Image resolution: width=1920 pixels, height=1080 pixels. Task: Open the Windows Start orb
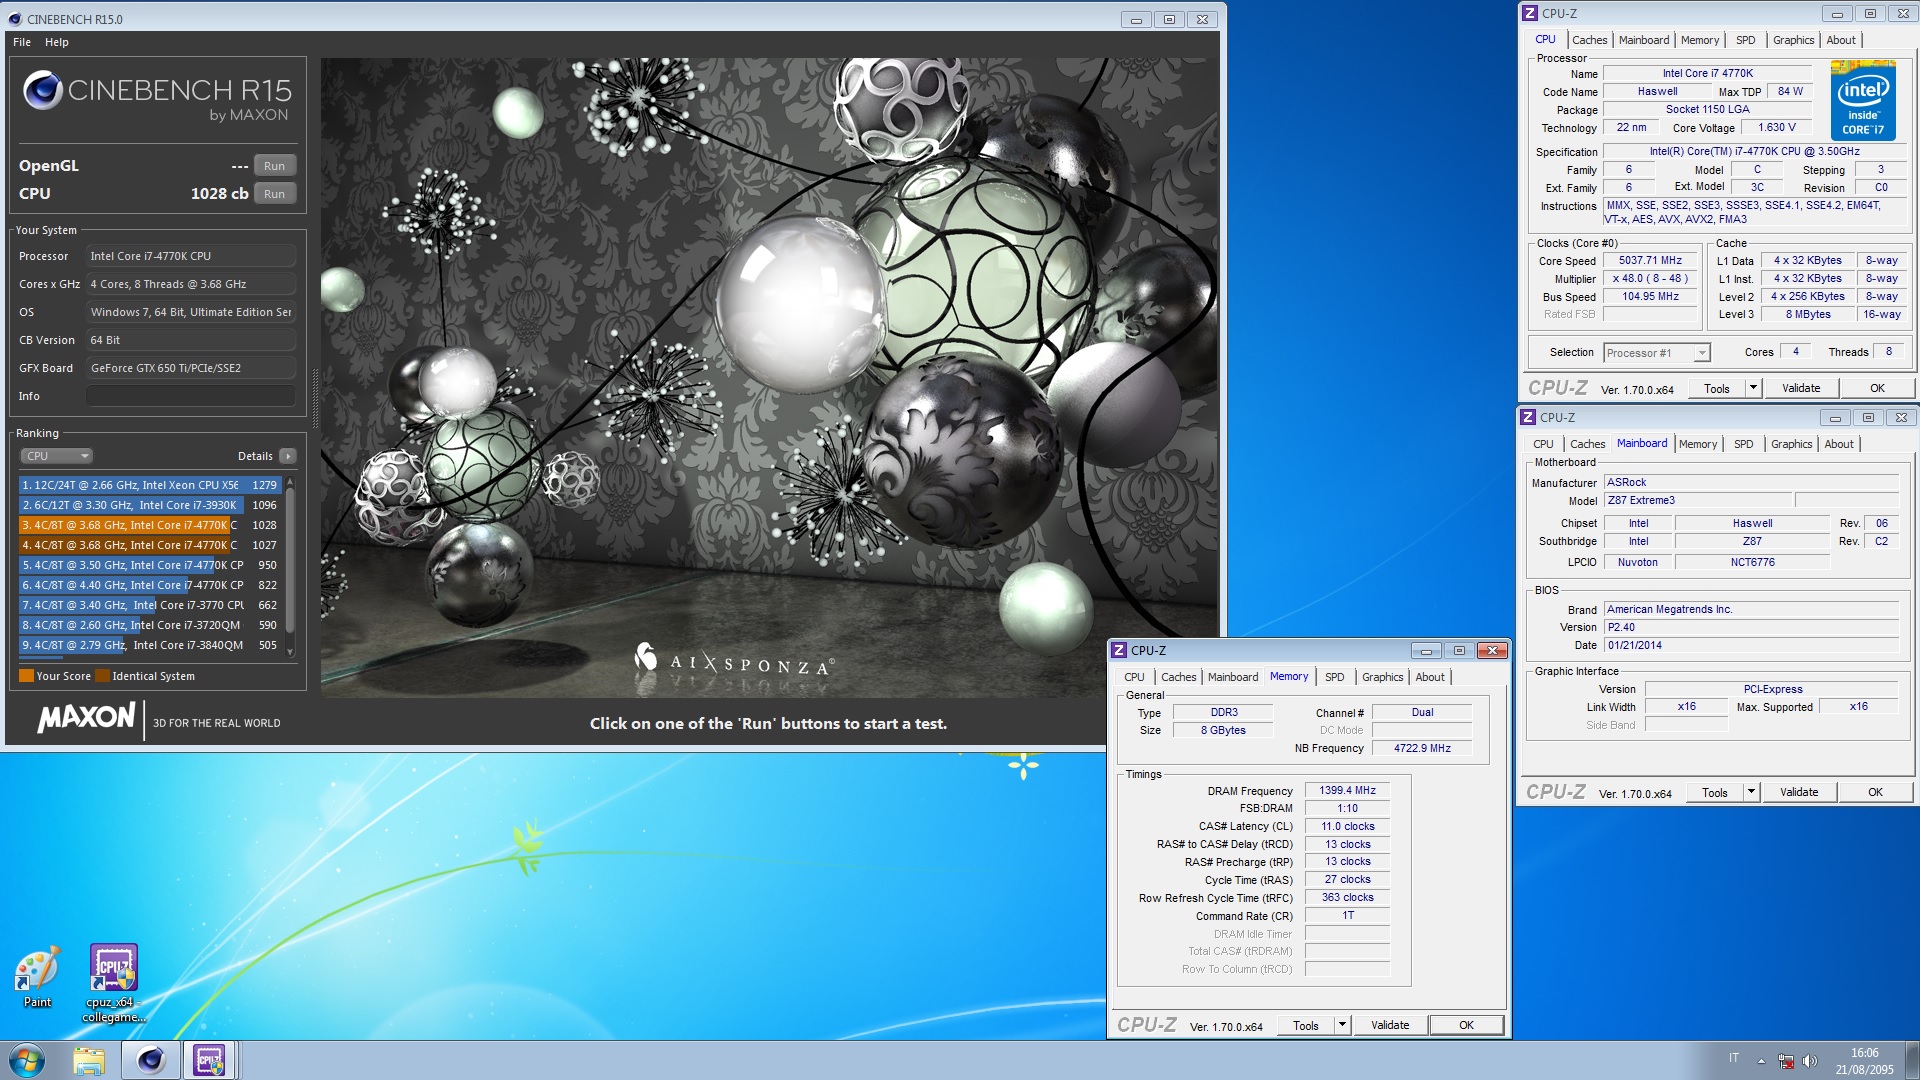tap(27, 1060)
